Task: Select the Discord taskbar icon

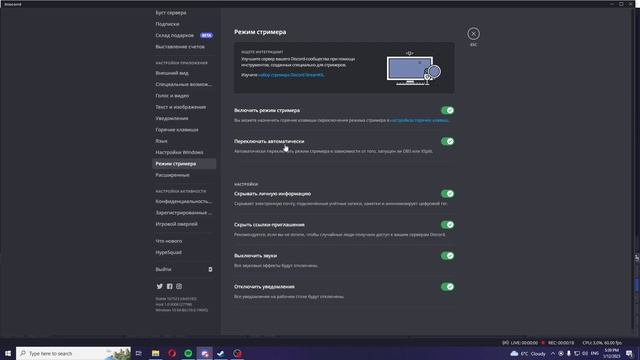Action: click(204, 353)
